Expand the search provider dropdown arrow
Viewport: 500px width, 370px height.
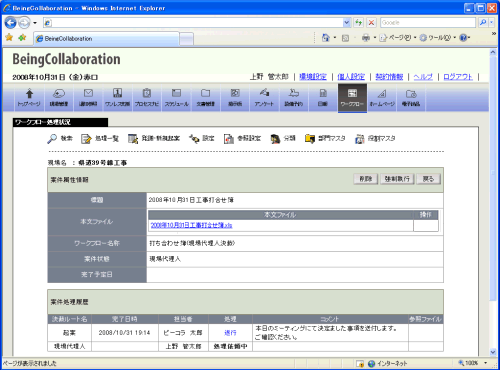491,23
